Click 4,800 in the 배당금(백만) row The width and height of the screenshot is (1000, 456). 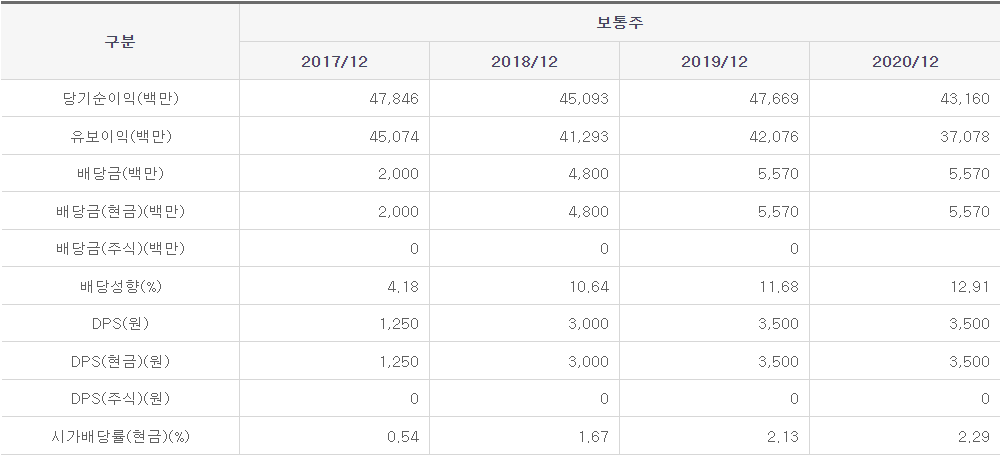click(x=589, y=174)
